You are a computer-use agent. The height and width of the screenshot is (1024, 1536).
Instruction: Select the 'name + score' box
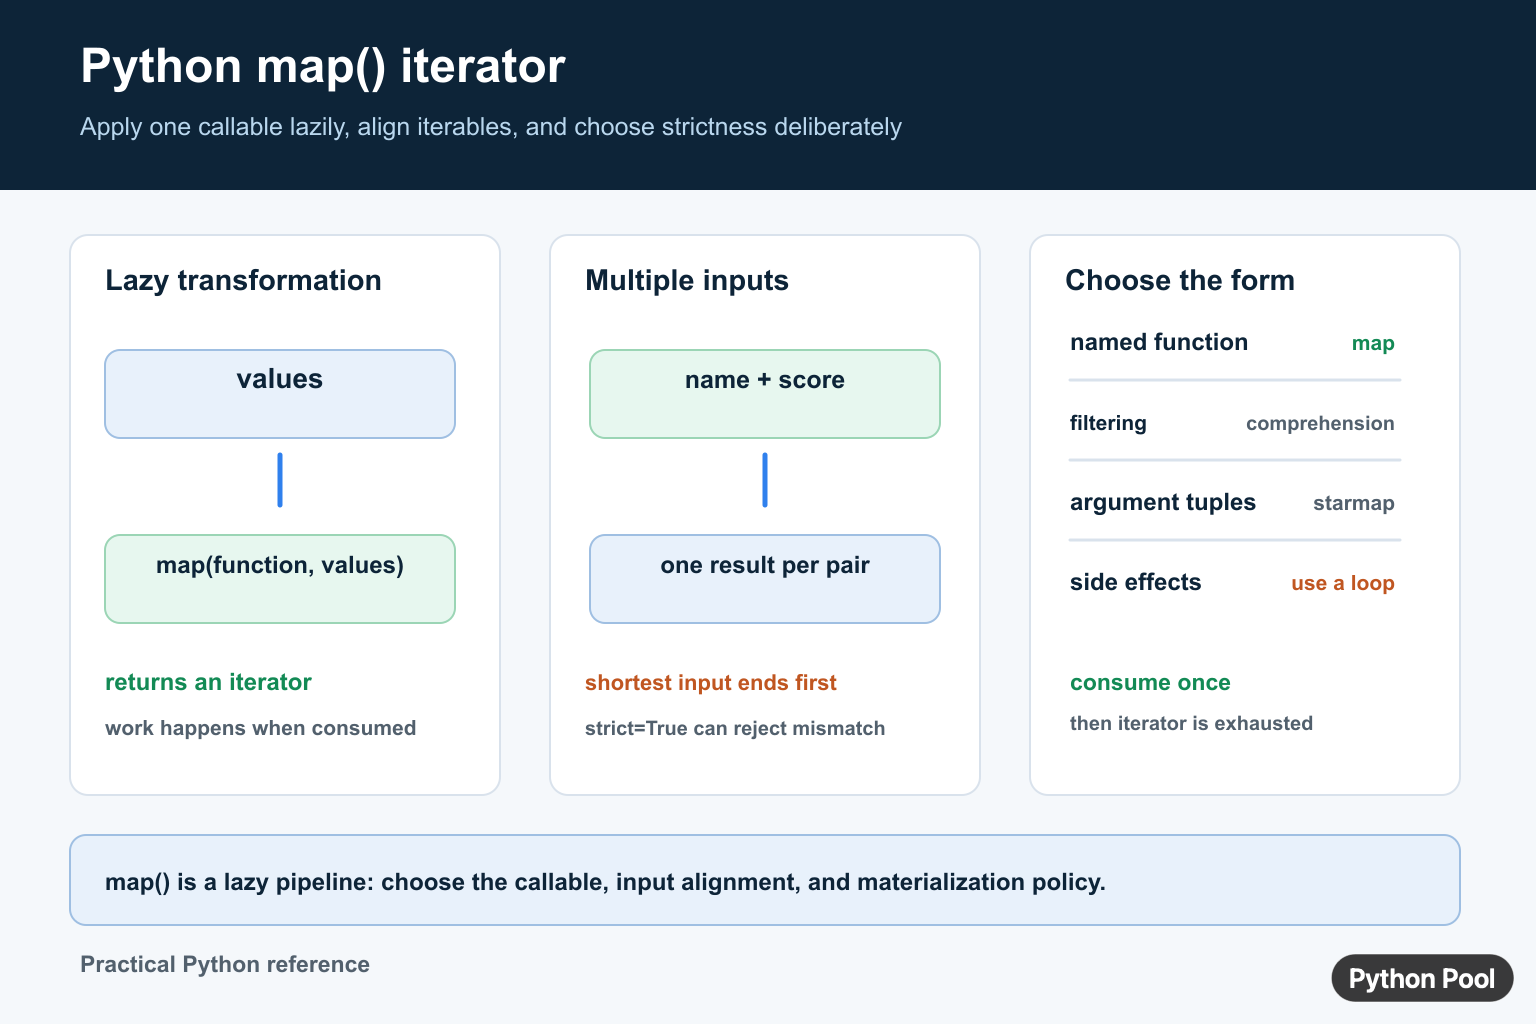765,394
